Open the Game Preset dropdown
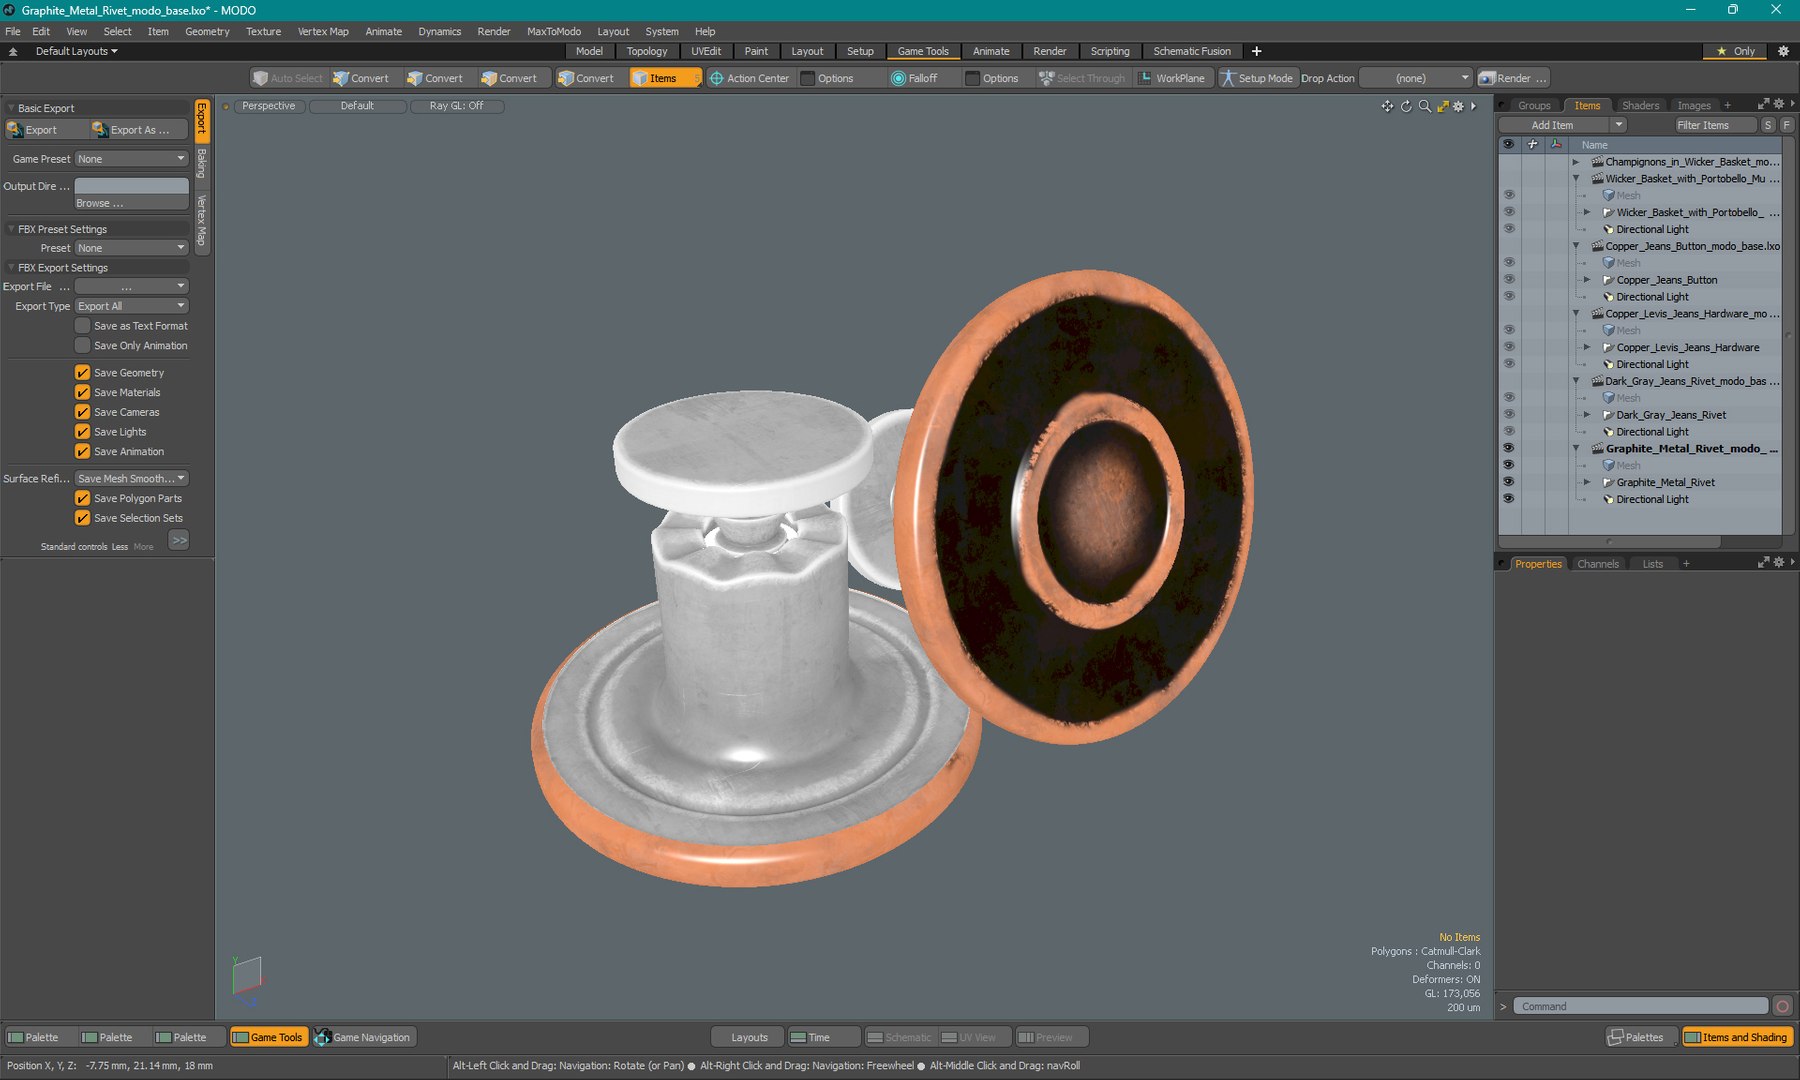This screenshot has height=1080, width=1800. point(131,159)
